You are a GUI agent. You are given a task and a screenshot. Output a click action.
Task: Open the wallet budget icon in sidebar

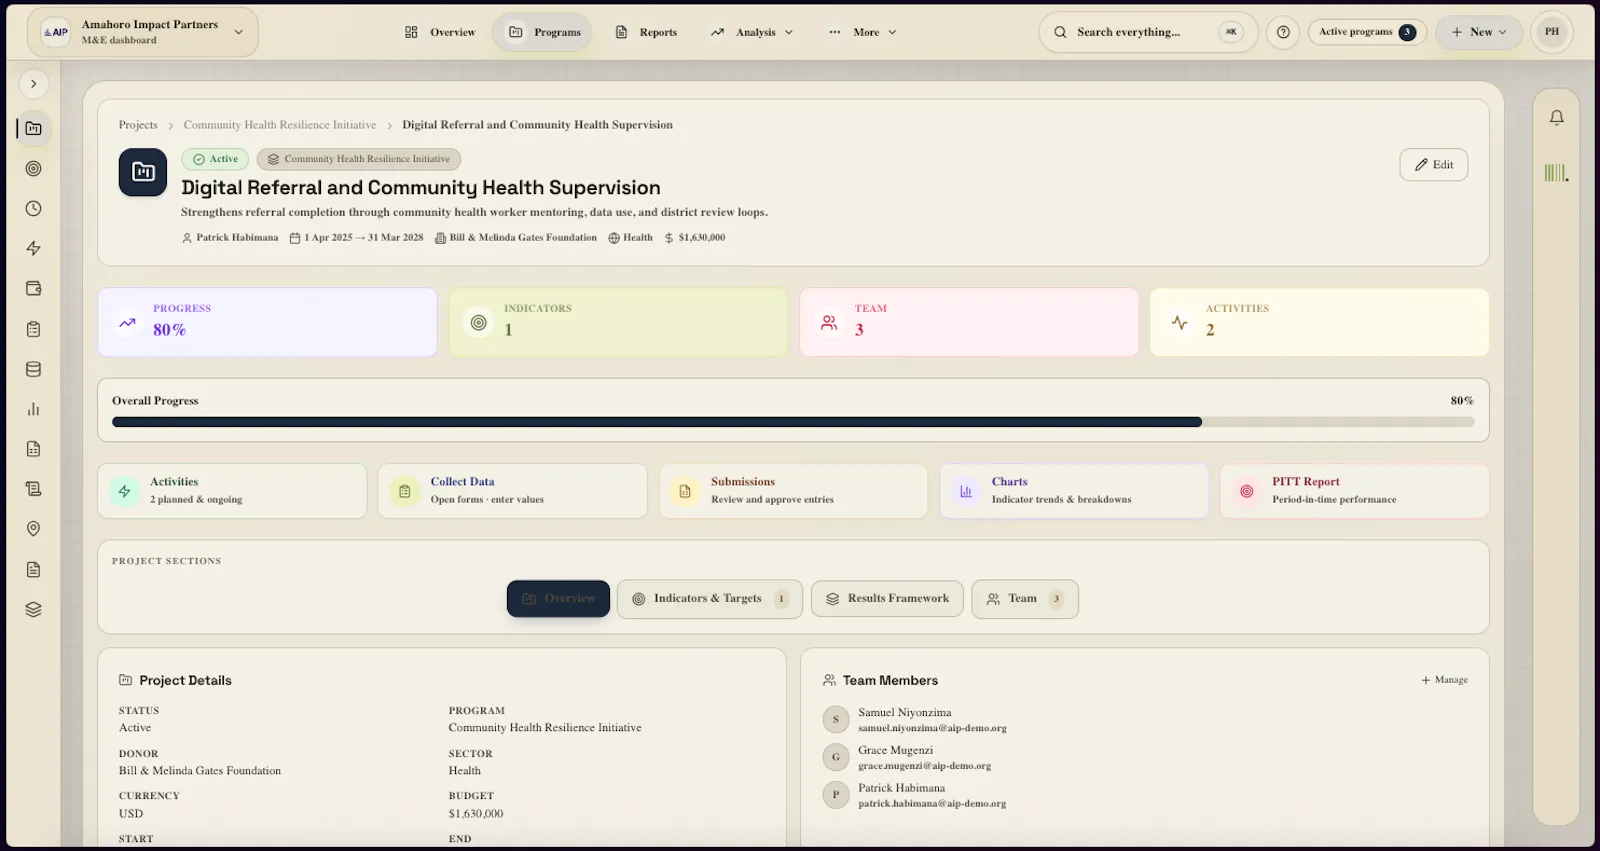coord(33,289)
